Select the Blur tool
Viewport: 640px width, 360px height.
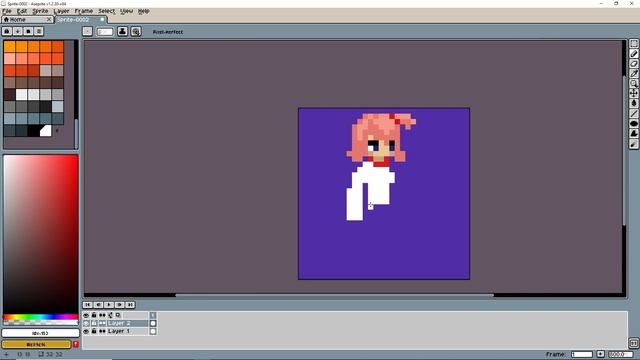pyautogui.click(x=634, y=144)
